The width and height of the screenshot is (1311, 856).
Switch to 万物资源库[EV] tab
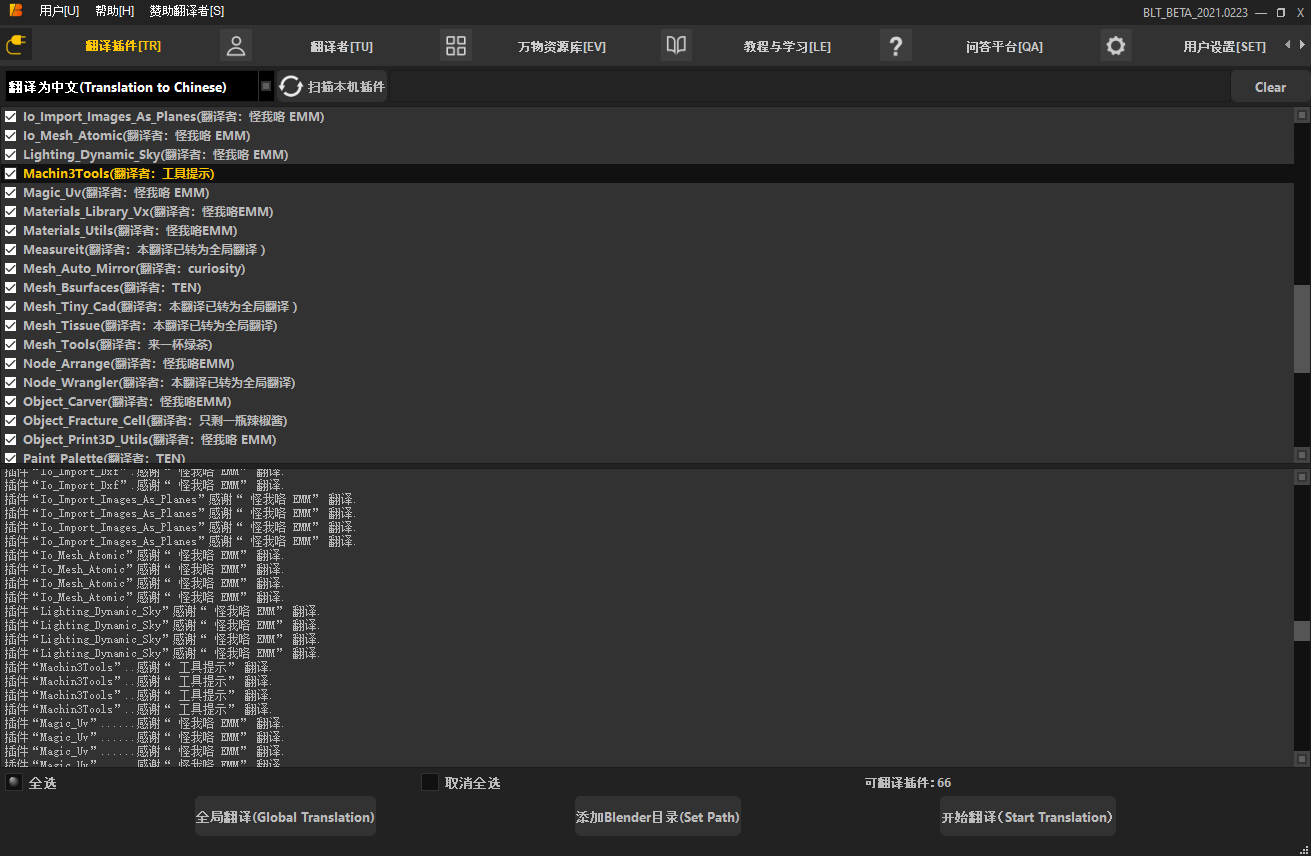coord(562,47)
